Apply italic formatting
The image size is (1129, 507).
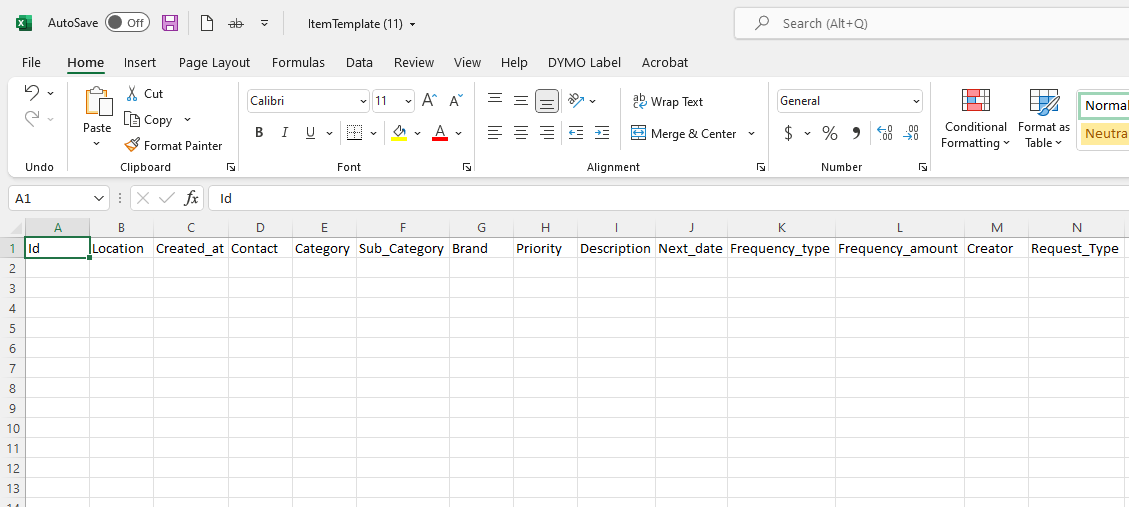click(x=284, y=133)
